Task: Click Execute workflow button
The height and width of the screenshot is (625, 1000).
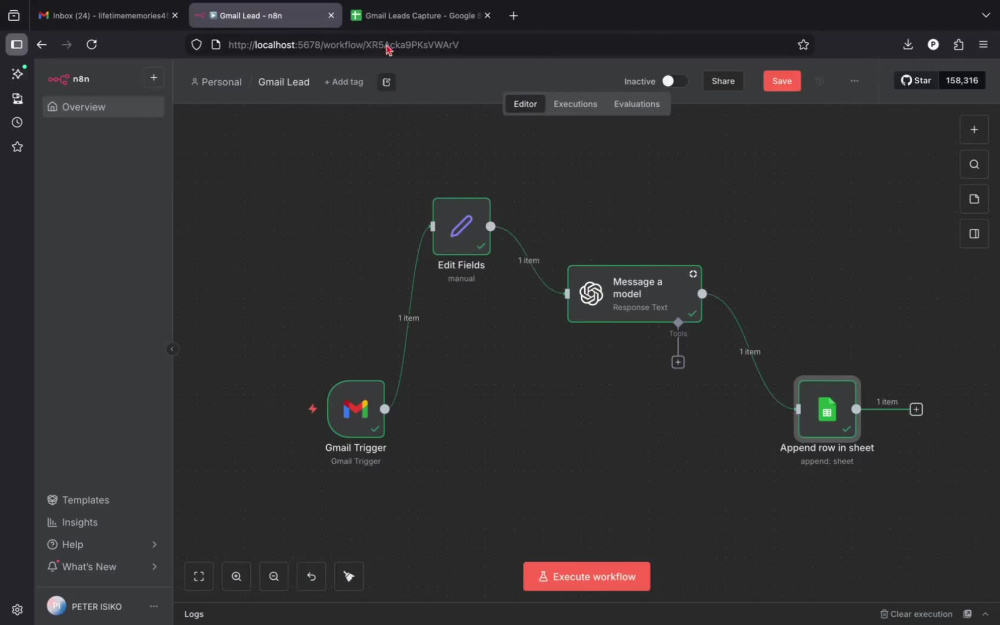Action: coord(587,577)
